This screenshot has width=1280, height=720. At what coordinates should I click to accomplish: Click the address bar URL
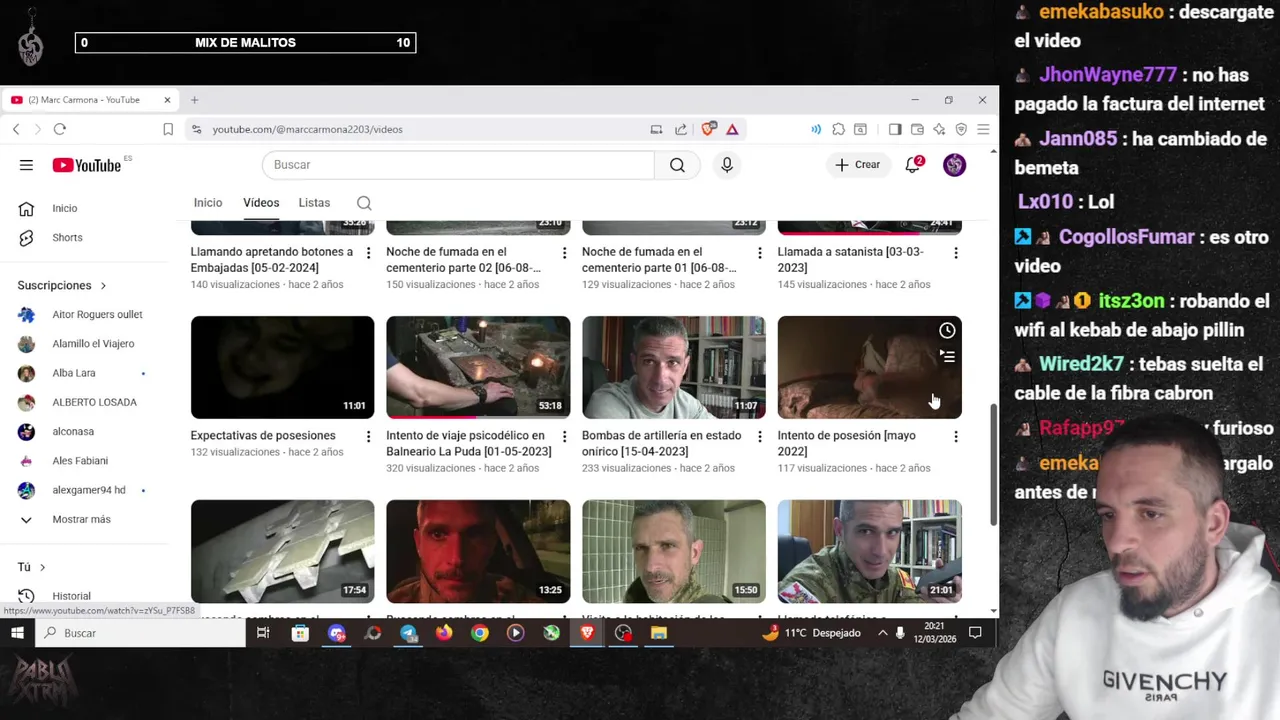pyautogui.click(x=307, y=129)
